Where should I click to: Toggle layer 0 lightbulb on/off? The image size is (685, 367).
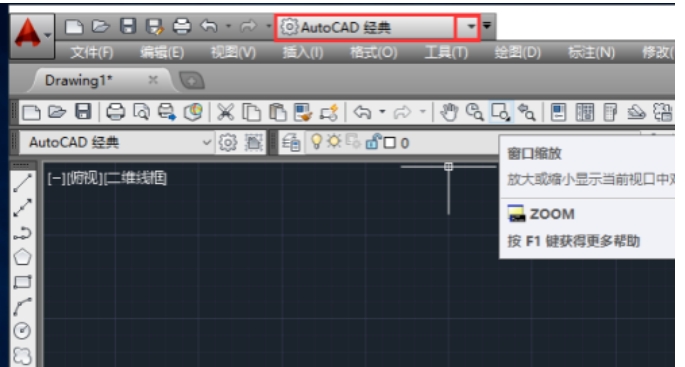(316, 142)
